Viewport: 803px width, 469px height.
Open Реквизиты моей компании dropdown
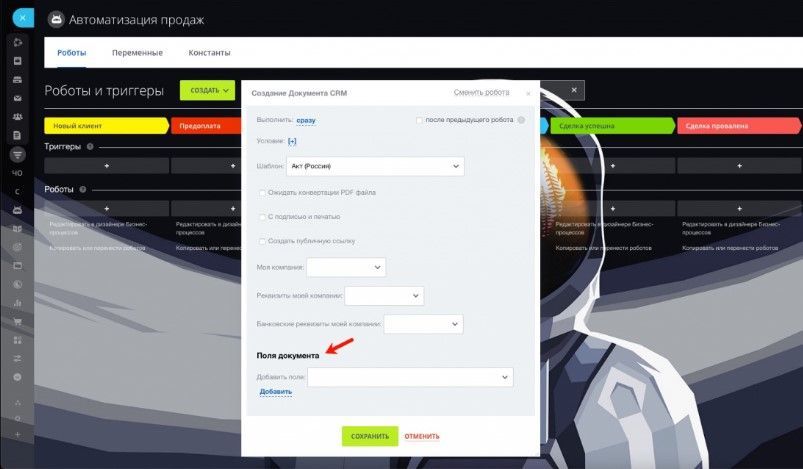(384, 296)
